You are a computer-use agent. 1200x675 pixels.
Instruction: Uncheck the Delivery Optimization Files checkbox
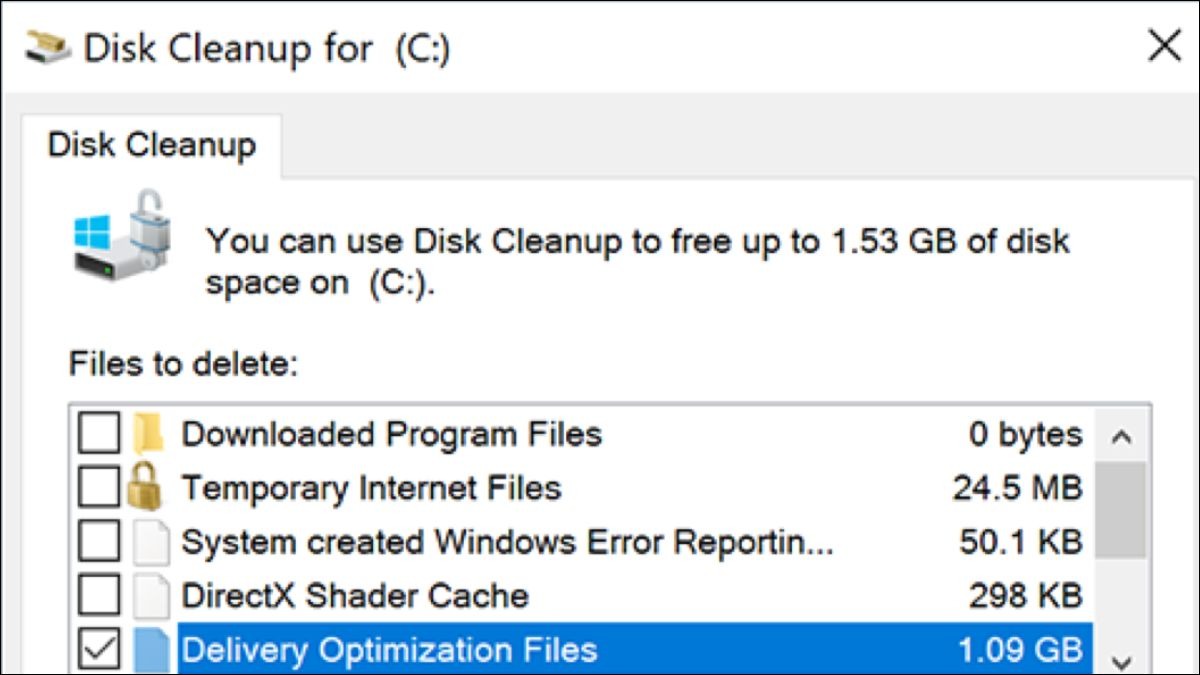click(x=99, y=649)
